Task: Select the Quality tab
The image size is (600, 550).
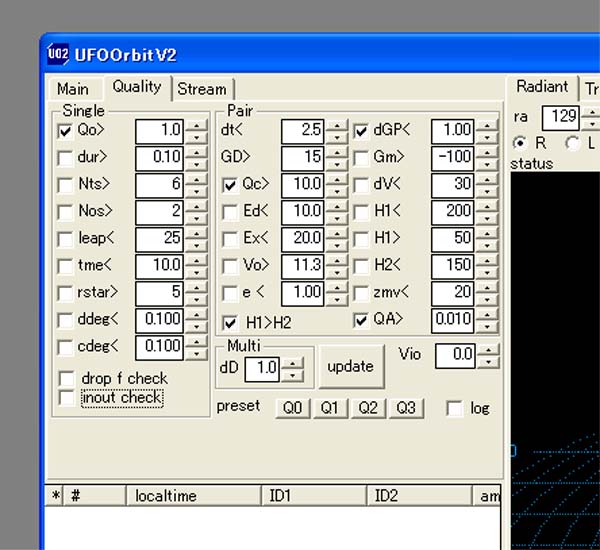Action: click(137, 87)
